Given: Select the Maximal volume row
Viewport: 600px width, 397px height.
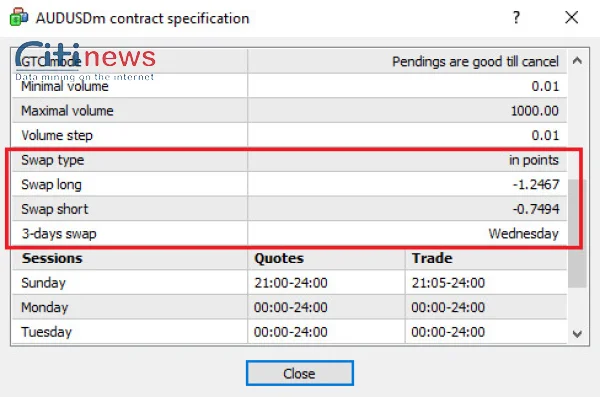Looking at the screenshot, I should click(290, 111).
